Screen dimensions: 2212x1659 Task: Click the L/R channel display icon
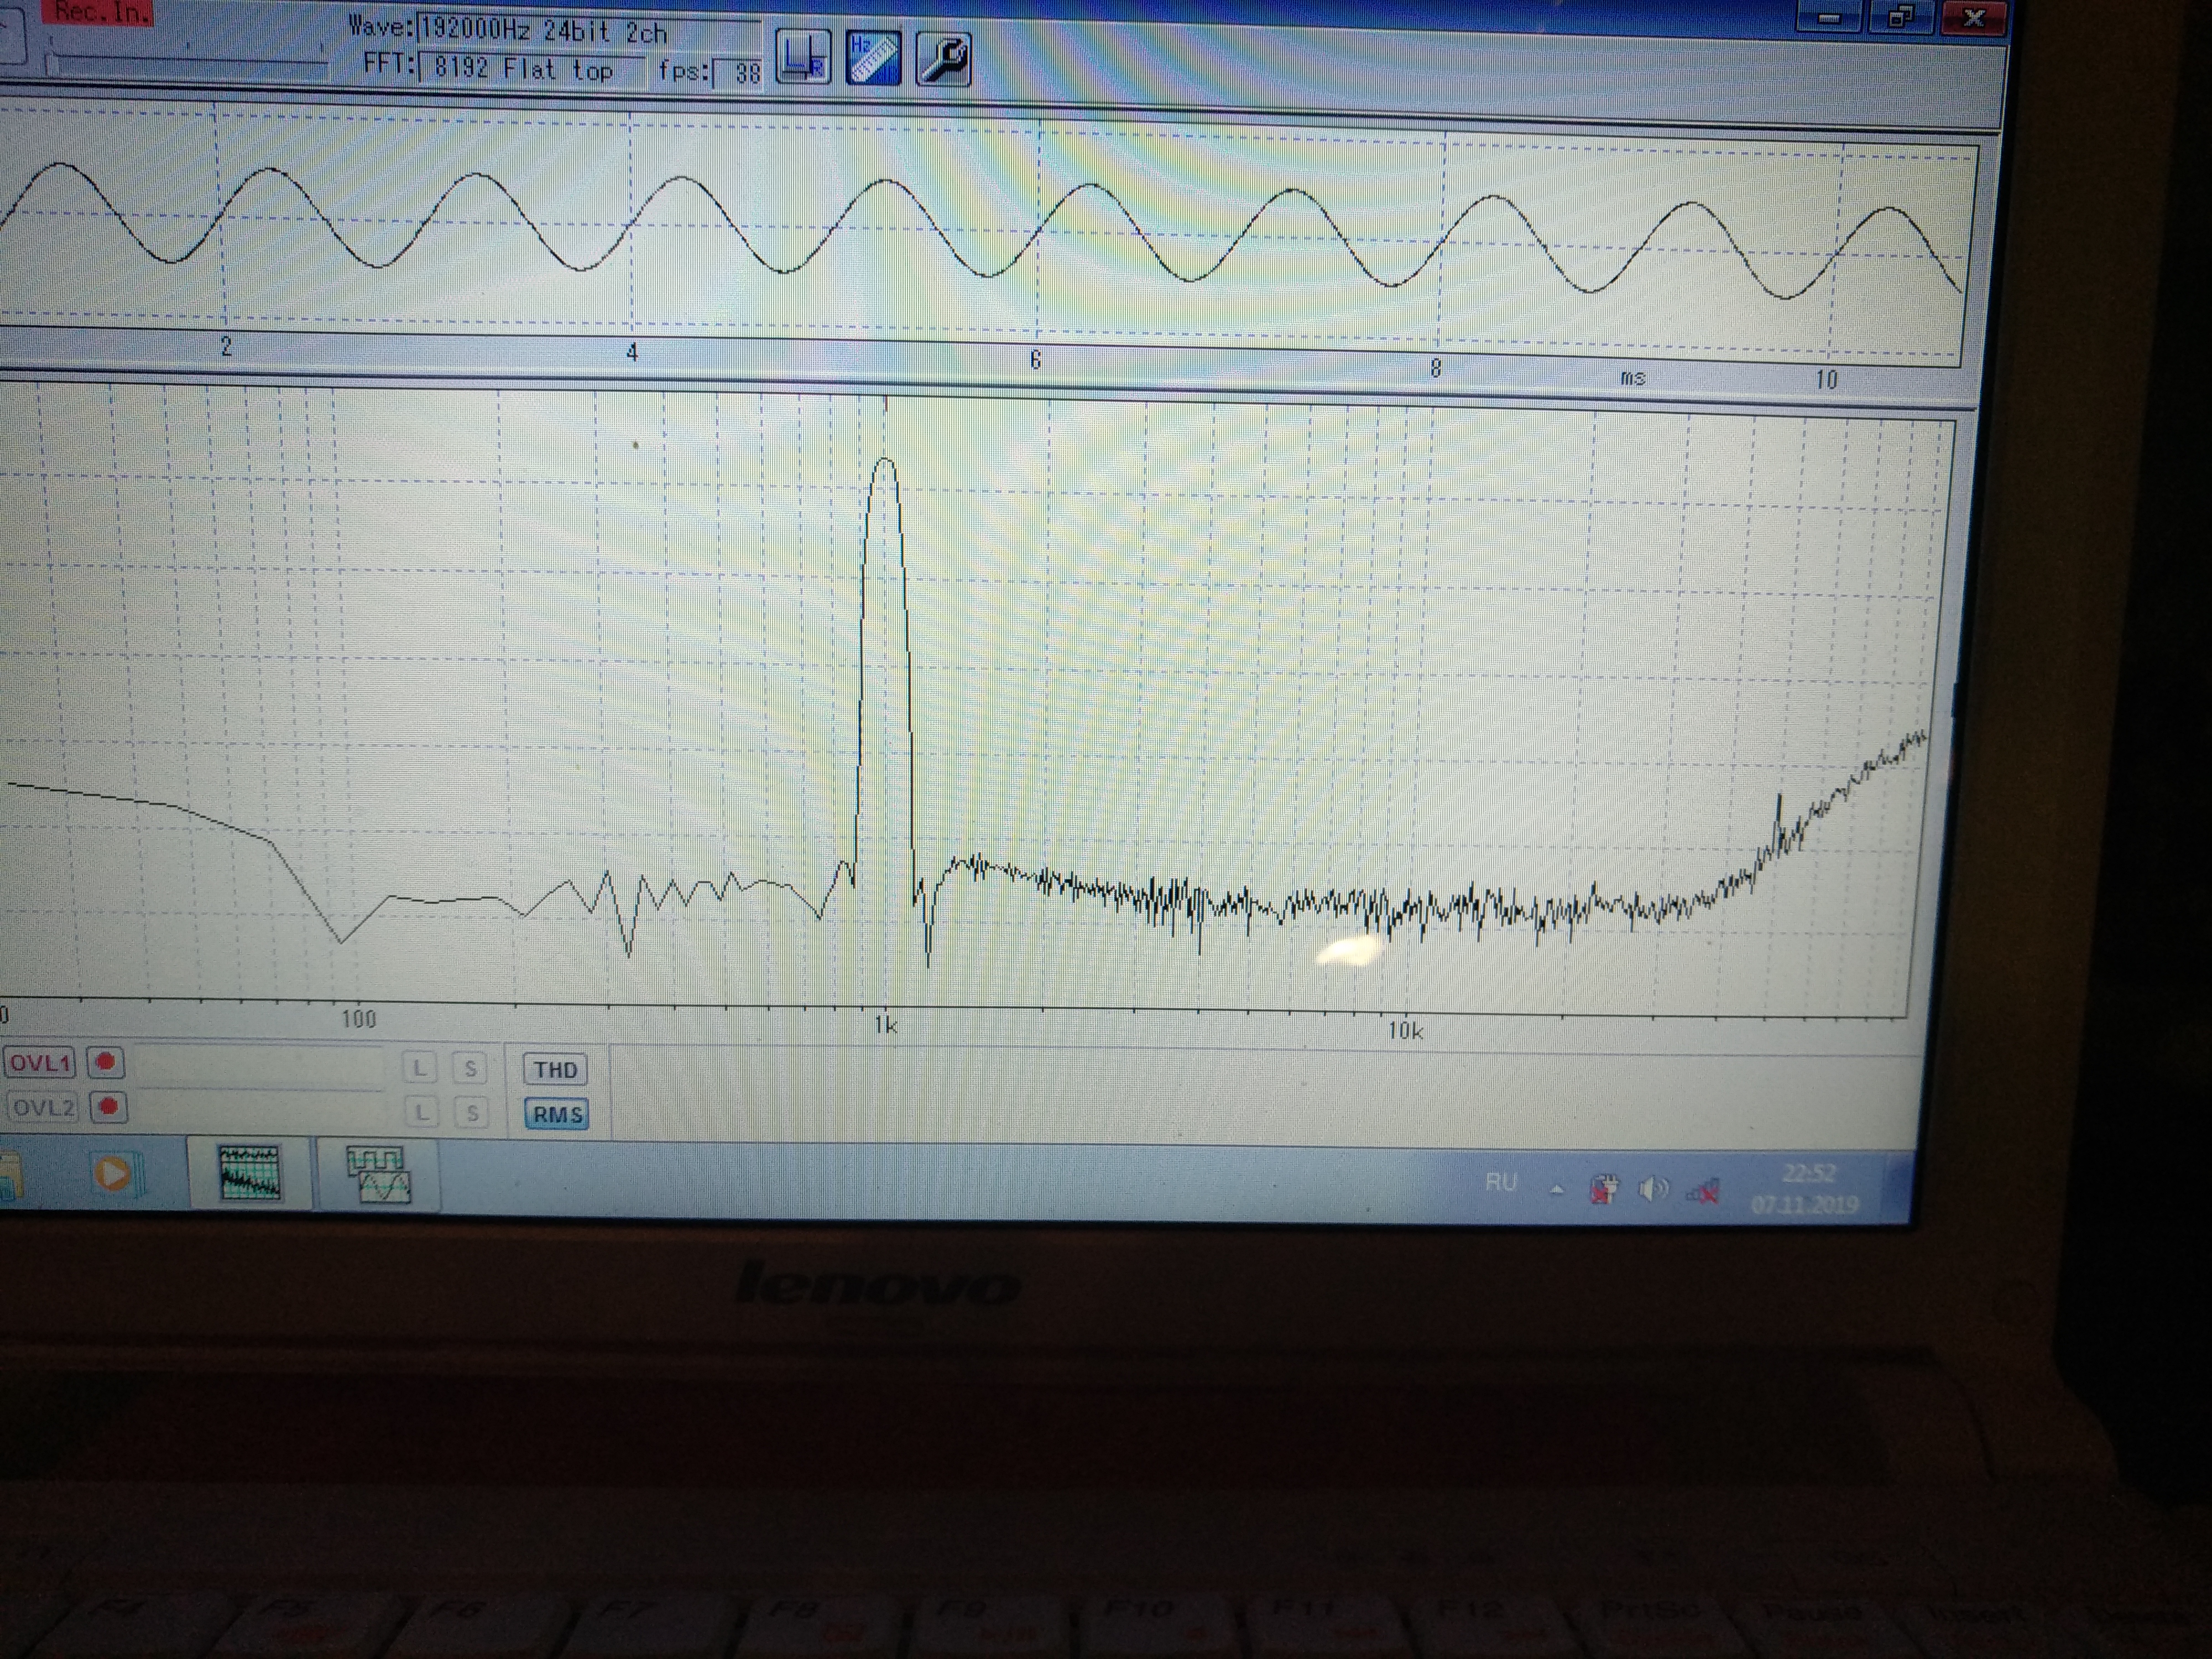point(803,57)
